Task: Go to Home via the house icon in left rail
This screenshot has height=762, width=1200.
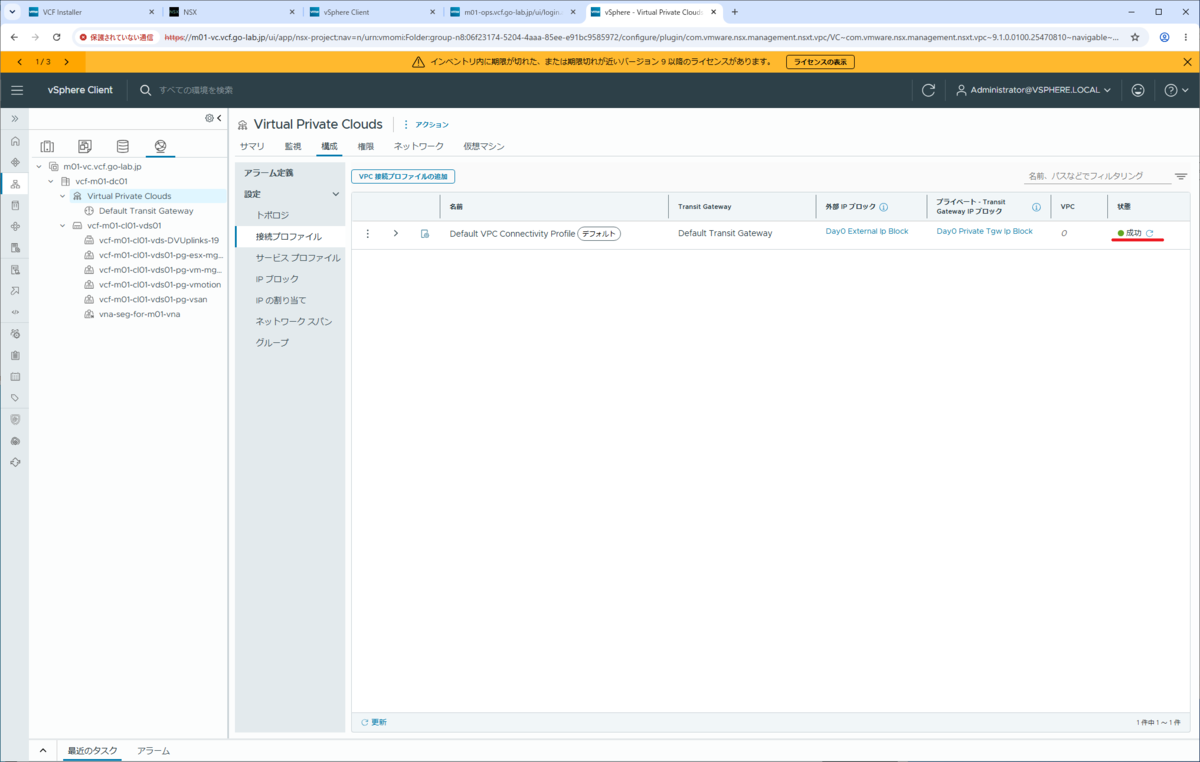Action: point(15,140)
